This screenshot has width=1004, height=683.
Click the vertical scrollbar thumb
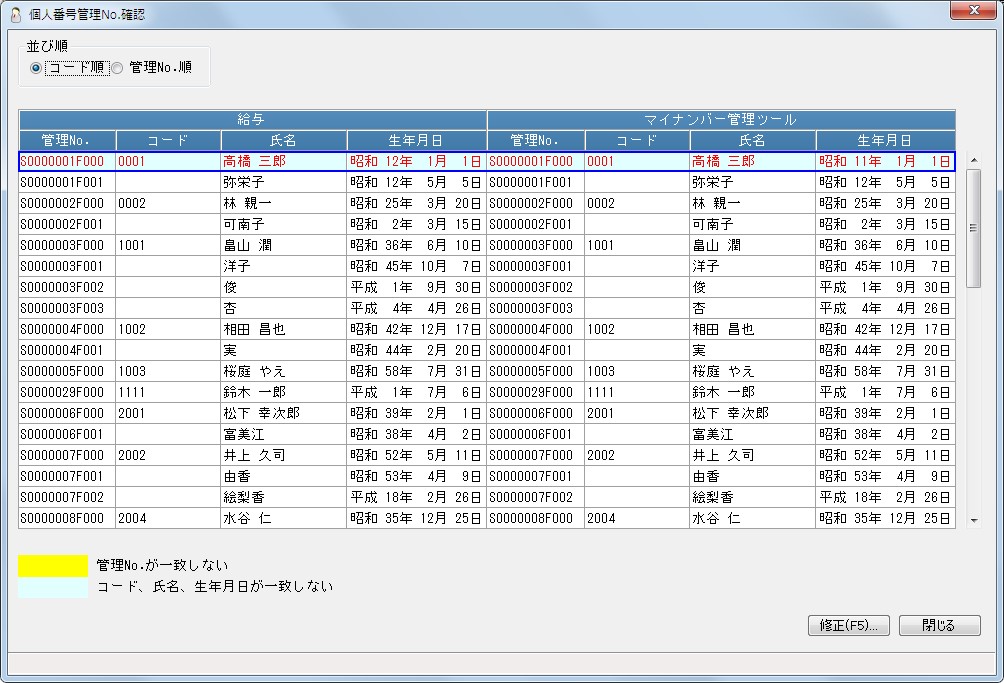(973, 228)
